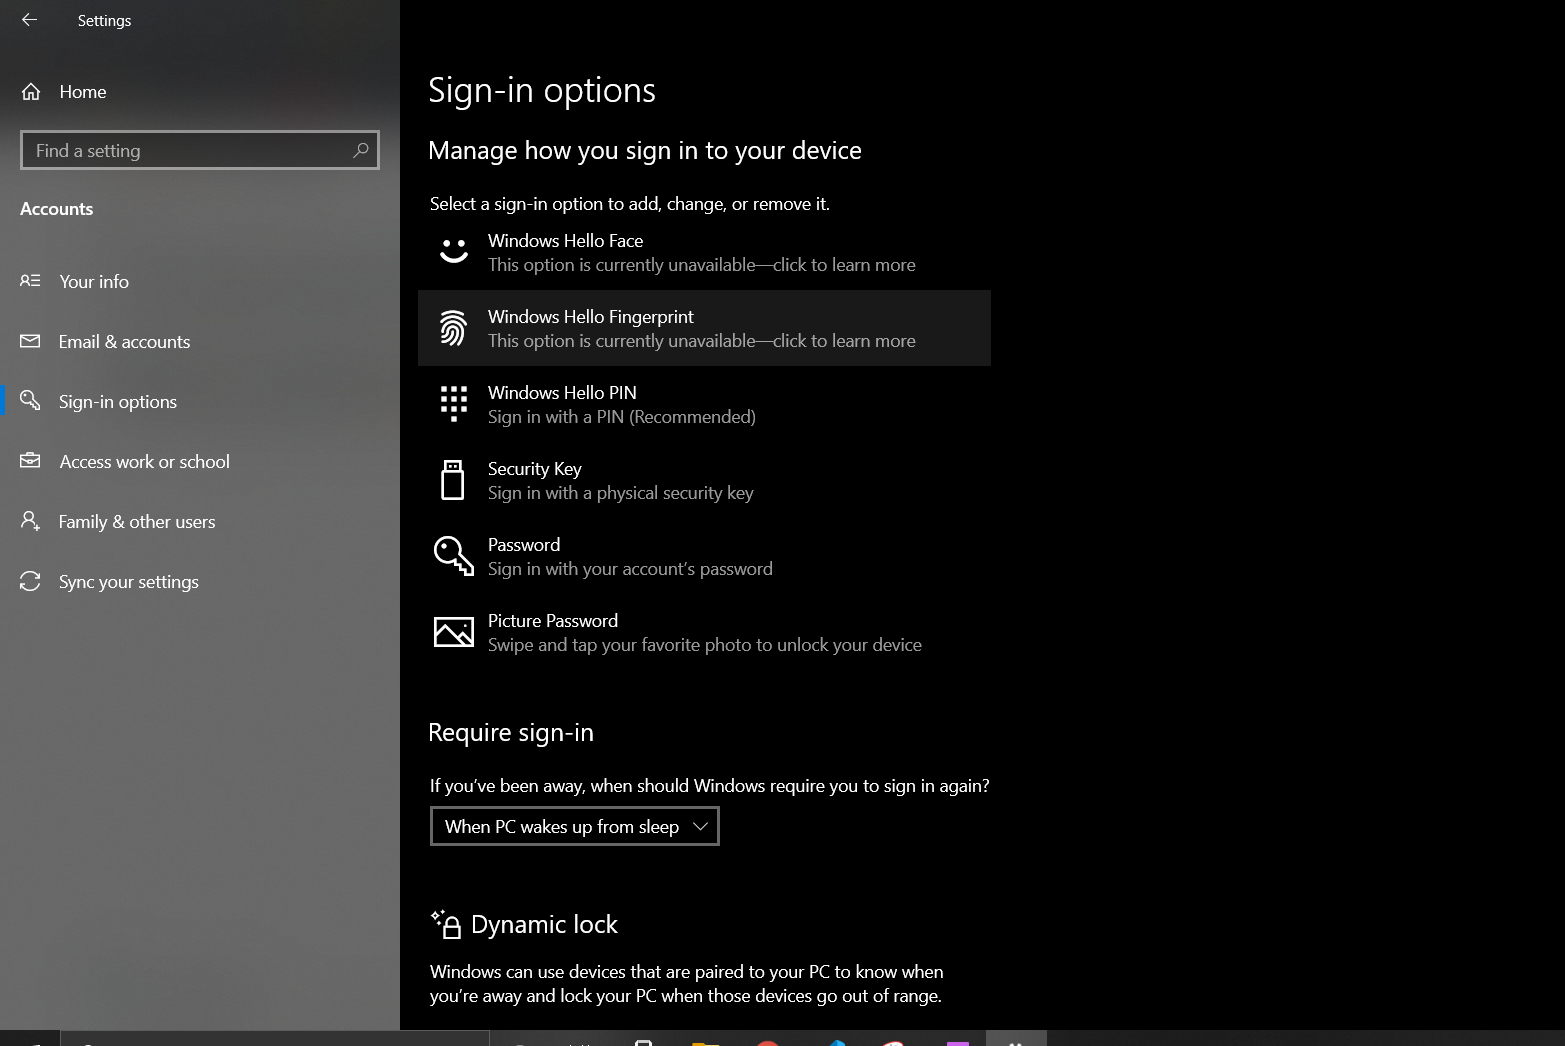Expand the Security Key option

[620, 480]
